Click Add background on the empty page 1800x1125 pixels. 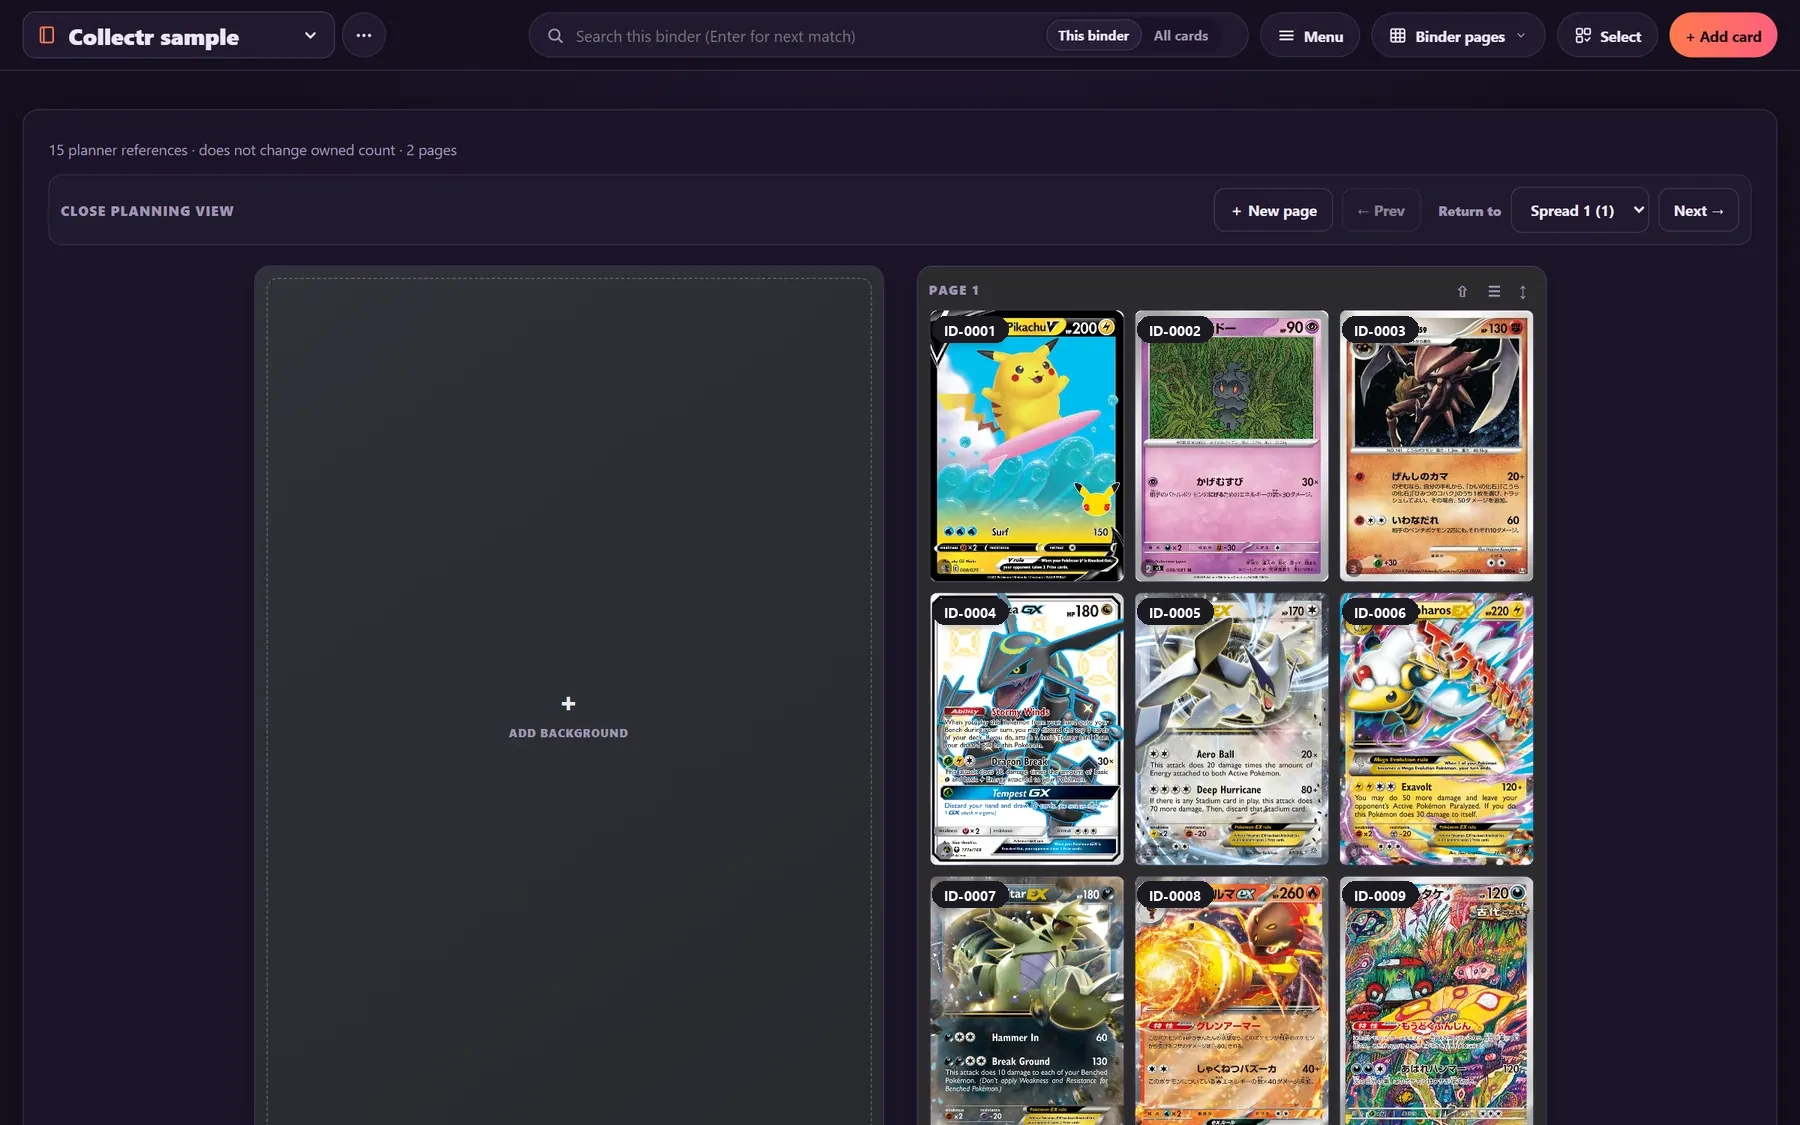tap(568, 717)
